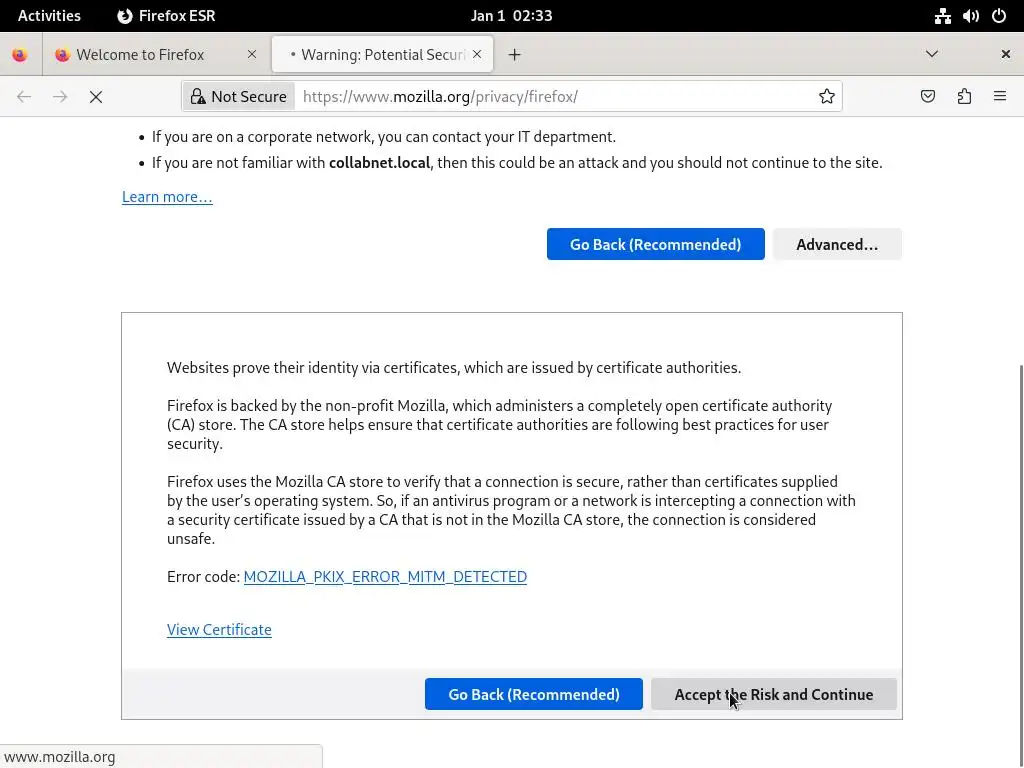Open the Activities overview
Image resolution: width=1024 pixels, height=768 pixels.
click(x=50, y=16)
